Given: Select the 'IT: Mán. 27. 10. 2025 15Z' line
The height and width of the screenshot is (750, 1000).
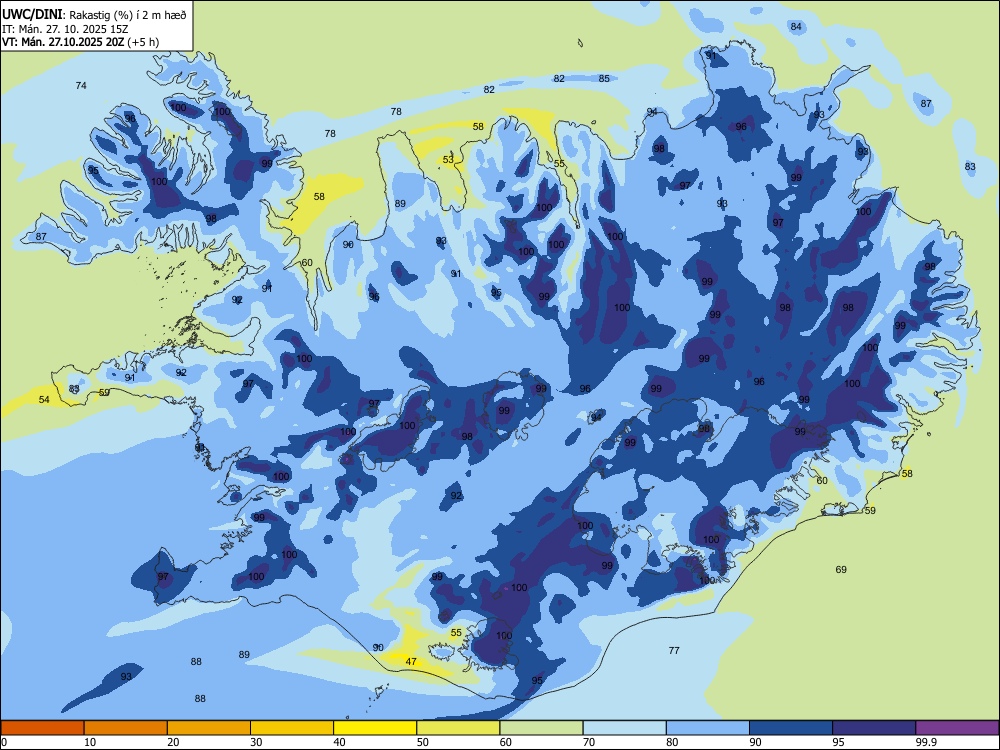Looking at the screenshot, I should tap(65, 29).
